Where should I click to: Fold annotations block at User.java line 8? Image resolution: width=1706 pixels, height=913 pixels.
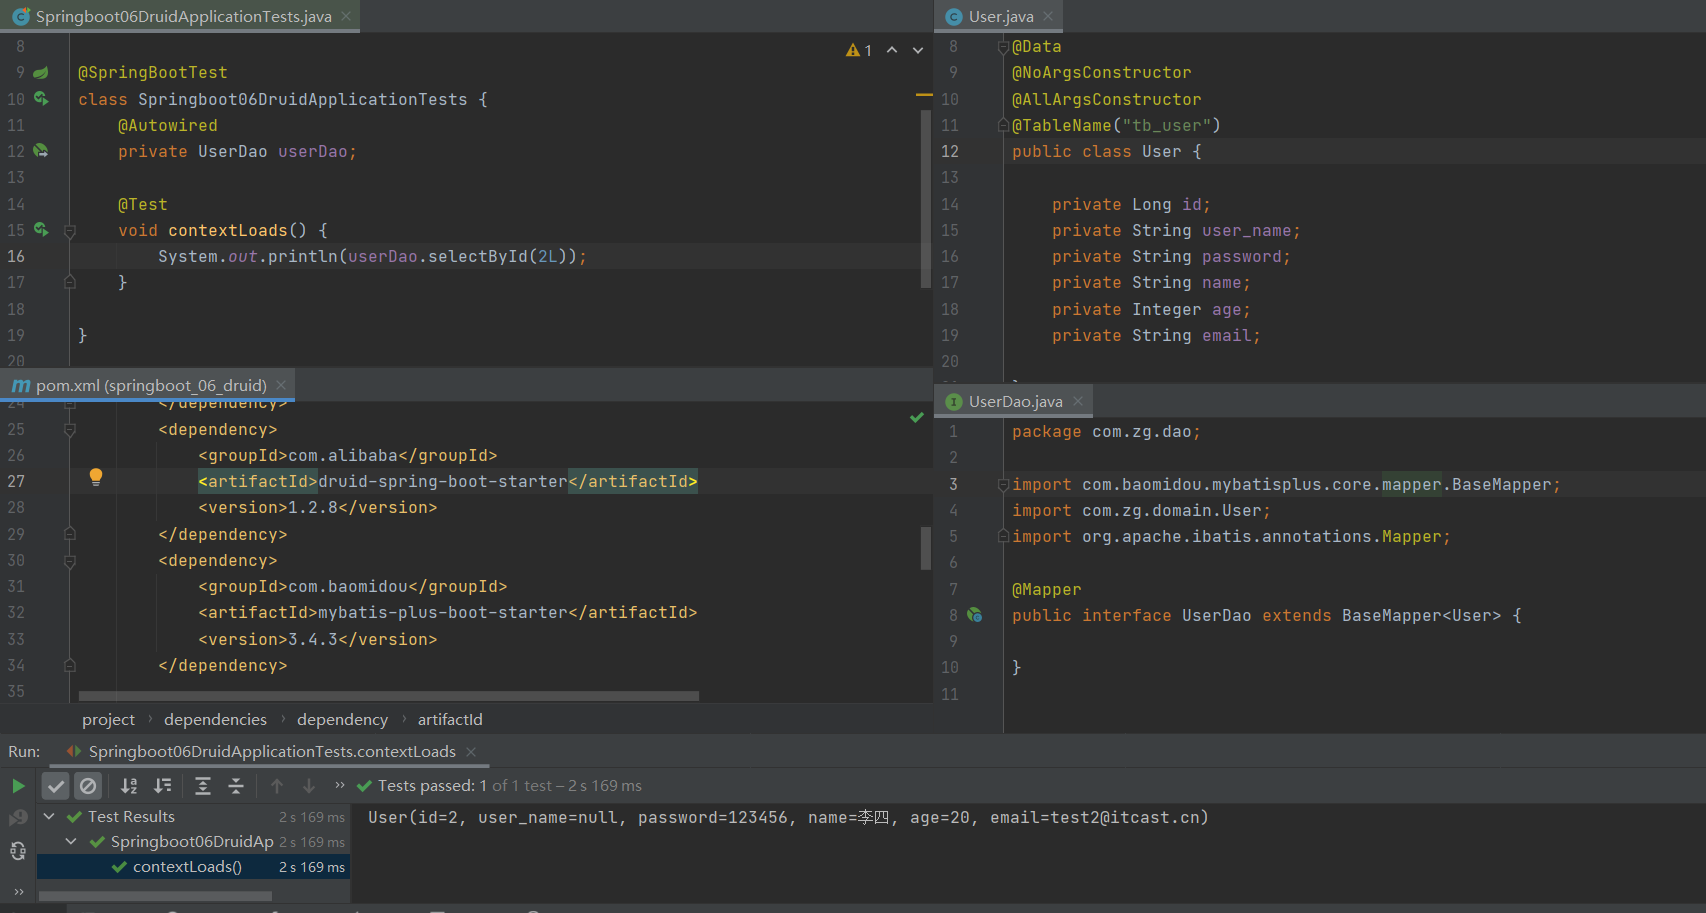point(1003,46)
